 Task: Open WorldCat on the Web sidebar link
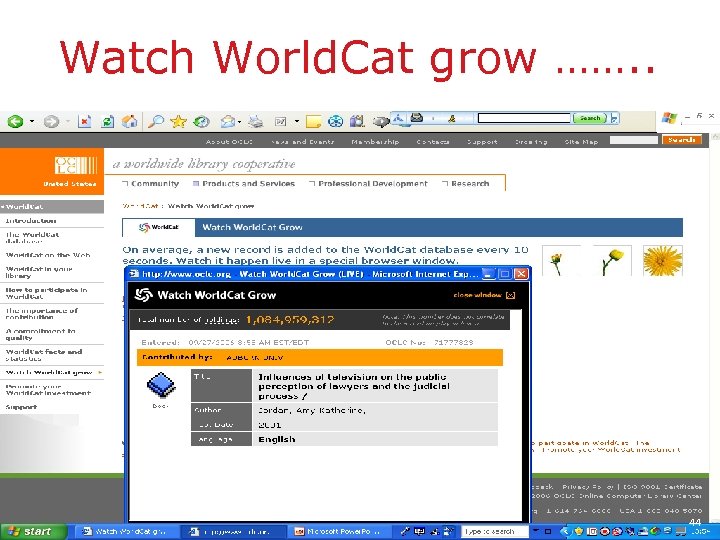[x=48, y=255]
